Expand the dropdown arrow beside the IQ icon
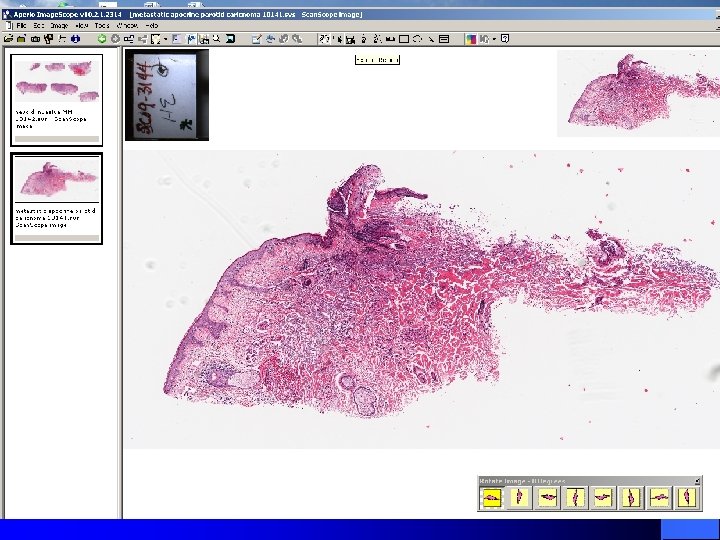This screenshot has height=540, width=720. [x=494, y=39]
